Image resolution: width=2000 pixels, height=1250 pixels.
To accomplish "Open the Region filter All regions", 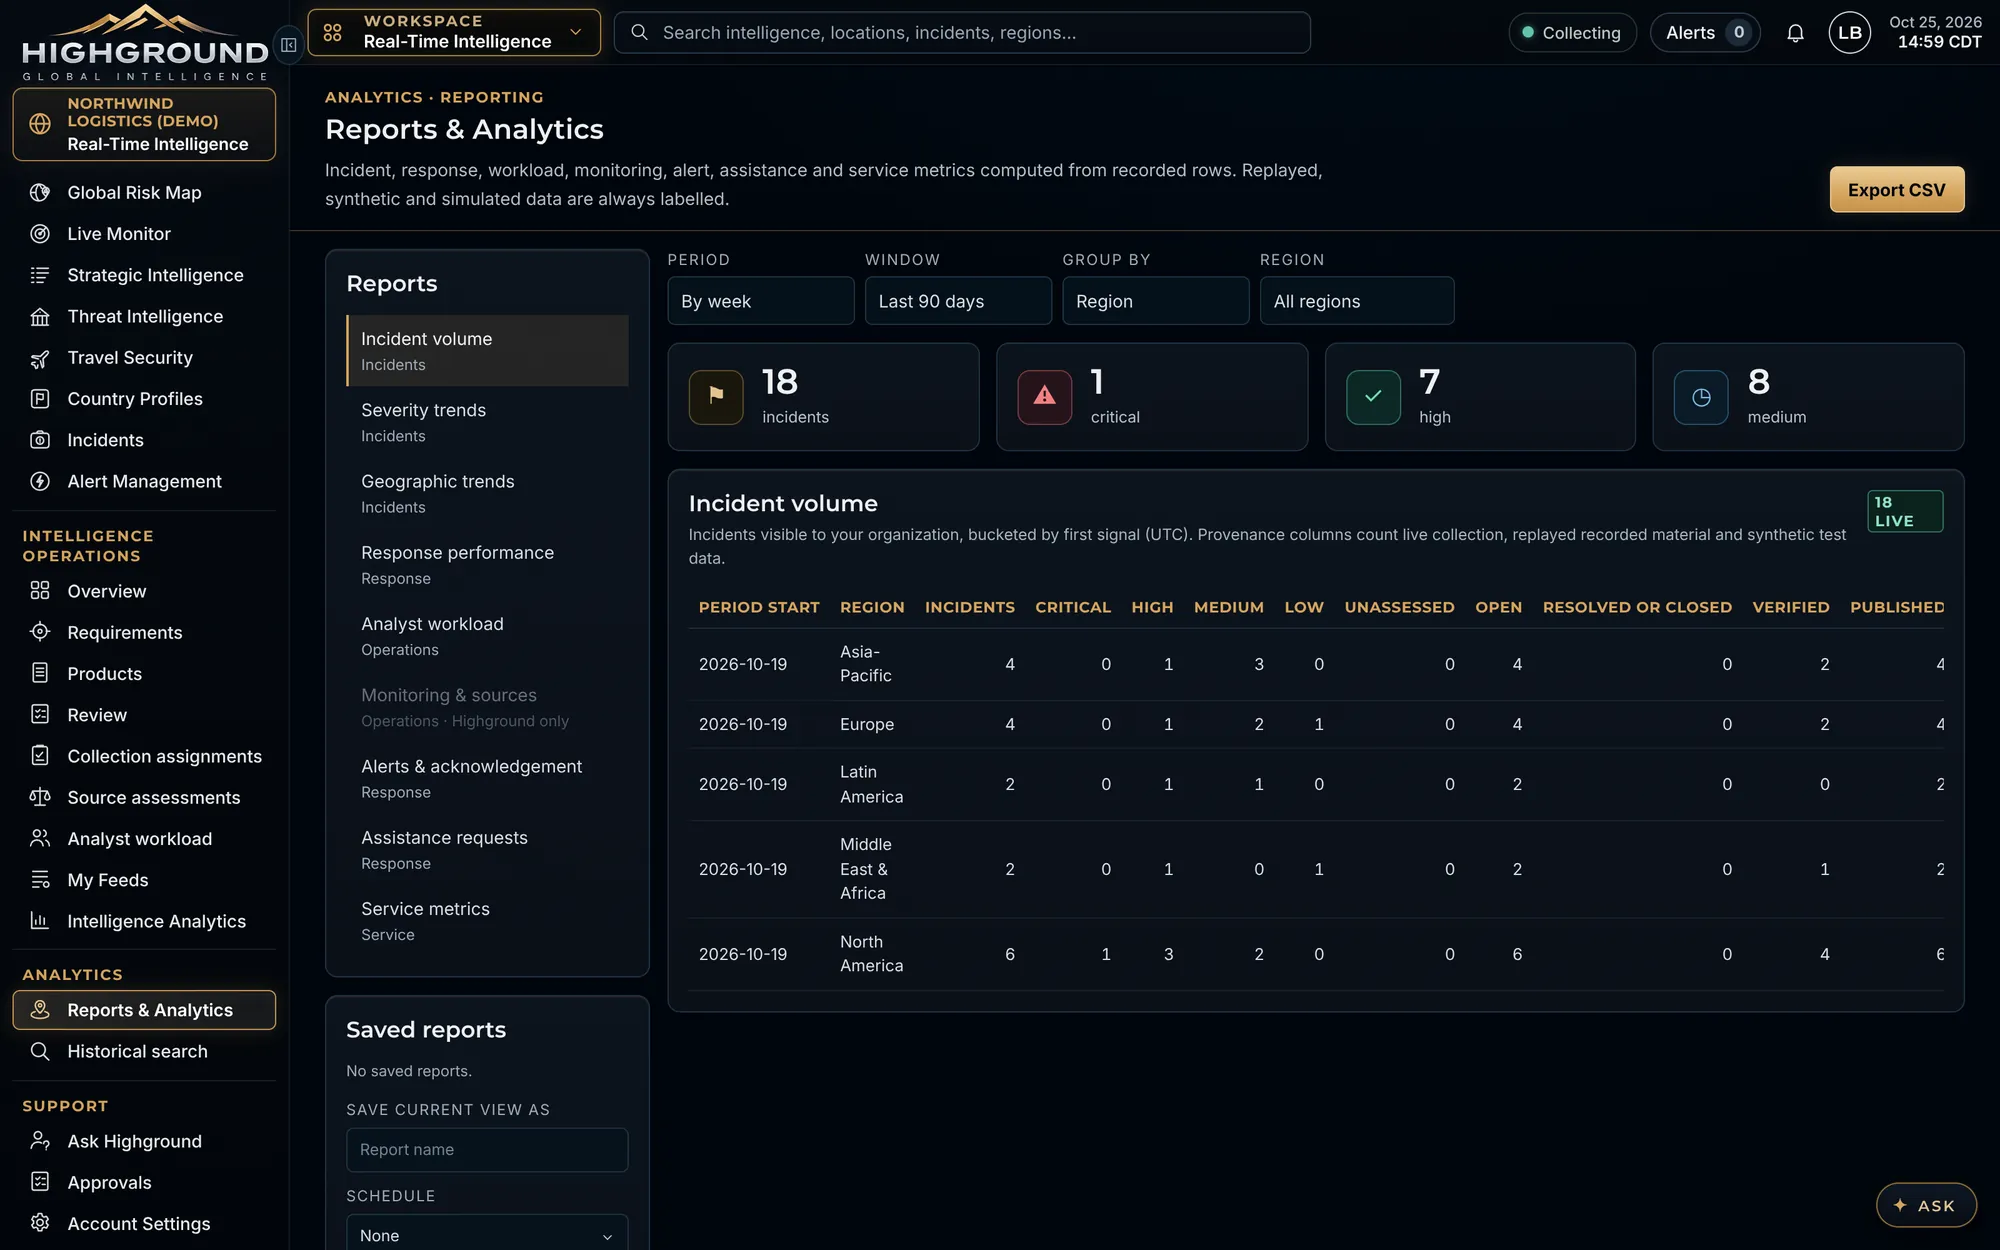I will point(1356,301).
